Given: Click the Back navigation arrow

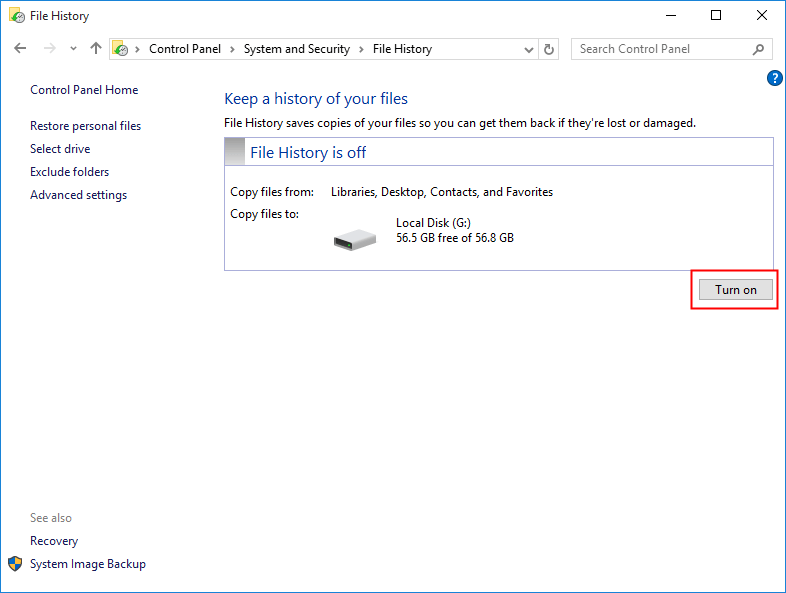Looking at the screenshot, I should click(21, 49).
